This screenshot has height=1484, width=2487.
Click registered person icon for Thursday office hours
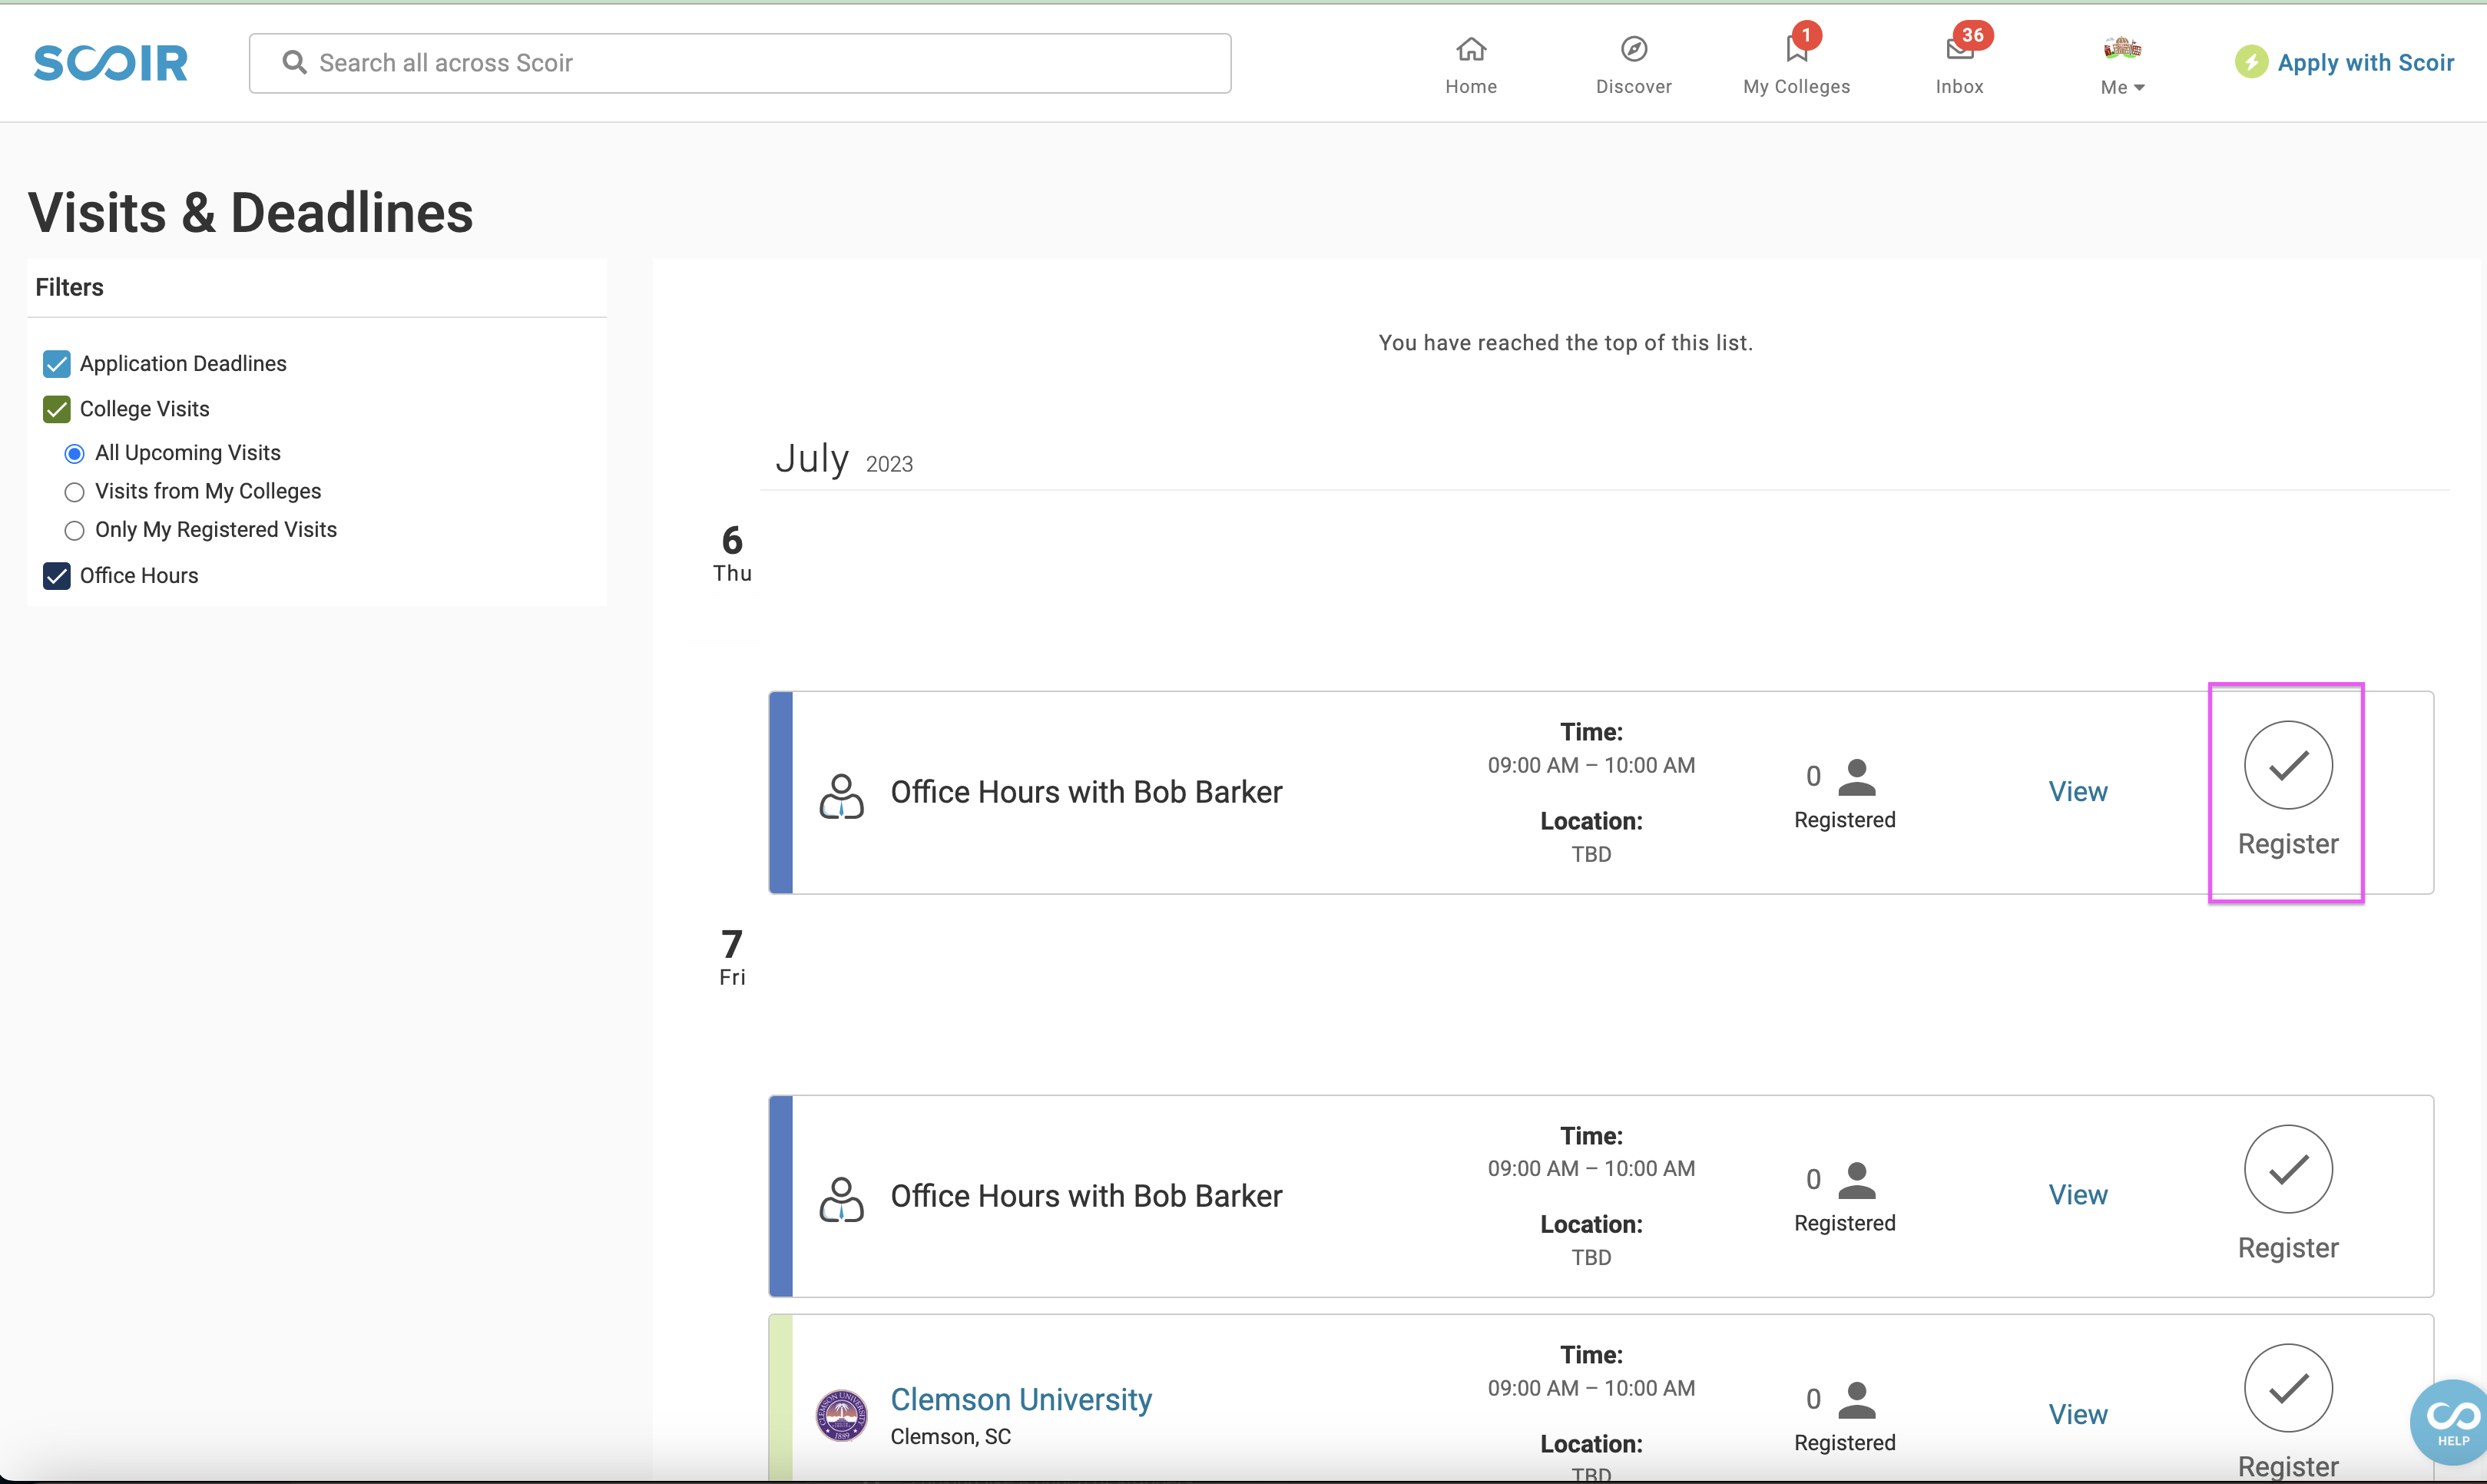click(x=1857, y=777)
